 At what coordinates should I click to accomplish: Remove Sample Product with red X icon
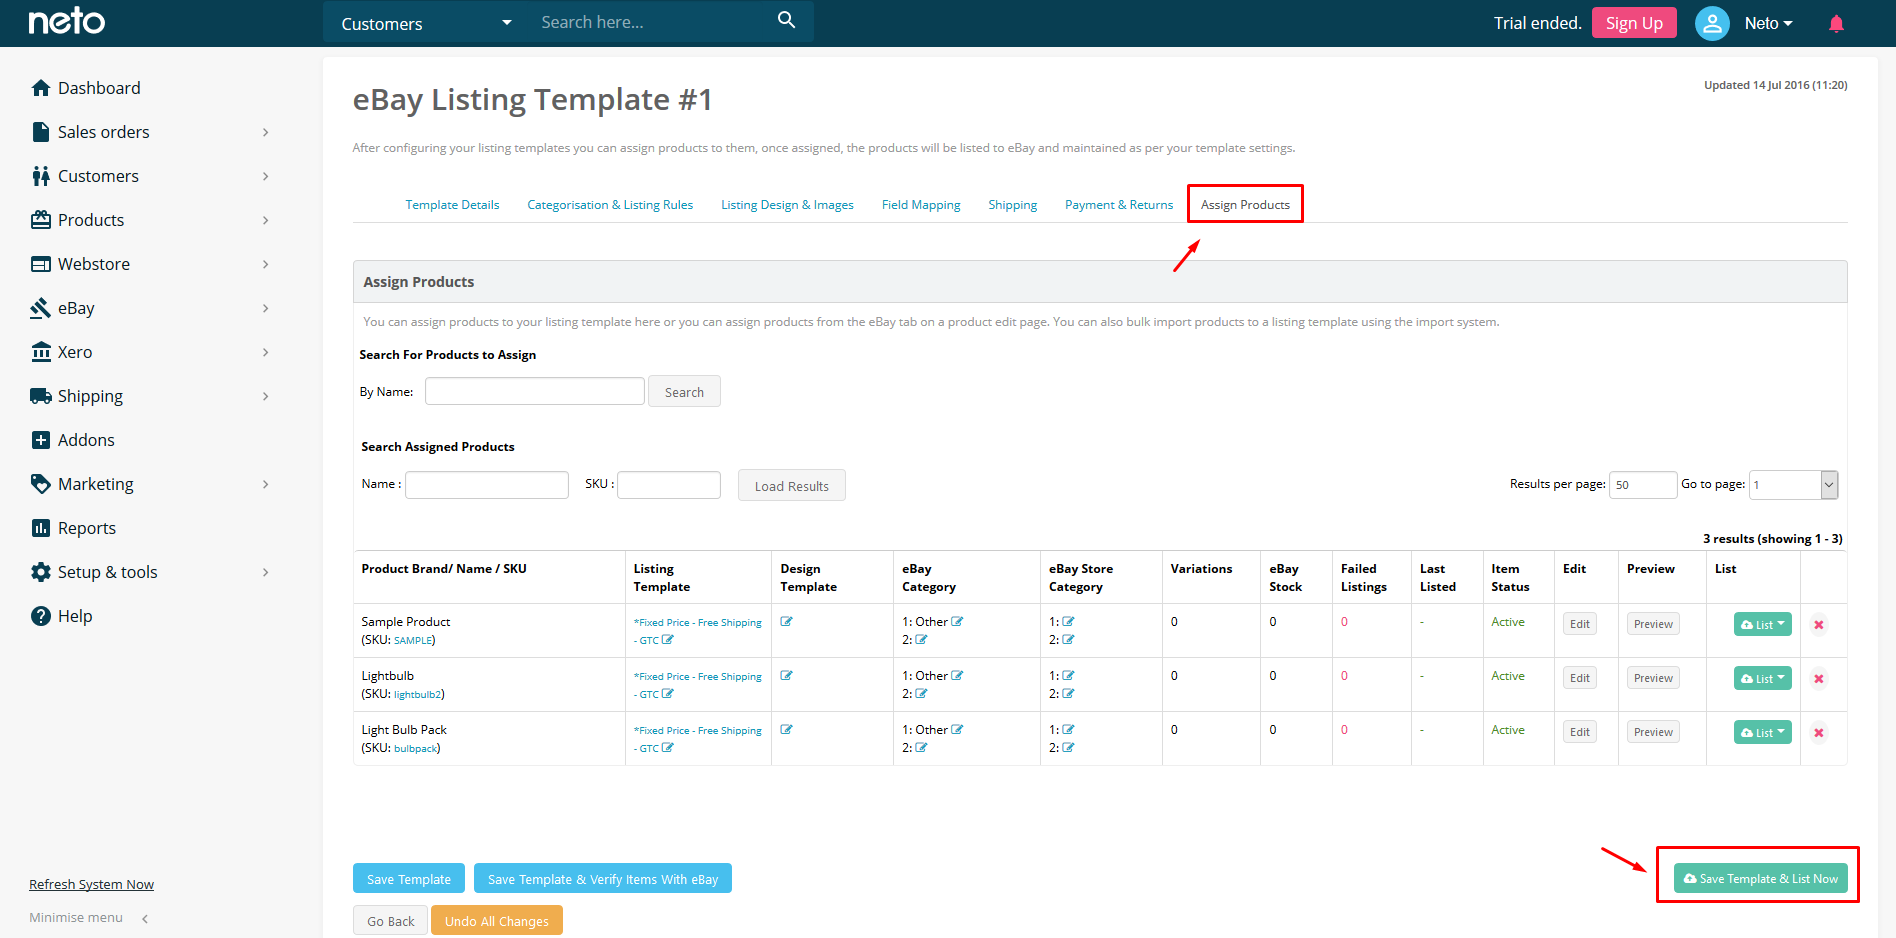pyautogui.click(x=1819, y=625)
